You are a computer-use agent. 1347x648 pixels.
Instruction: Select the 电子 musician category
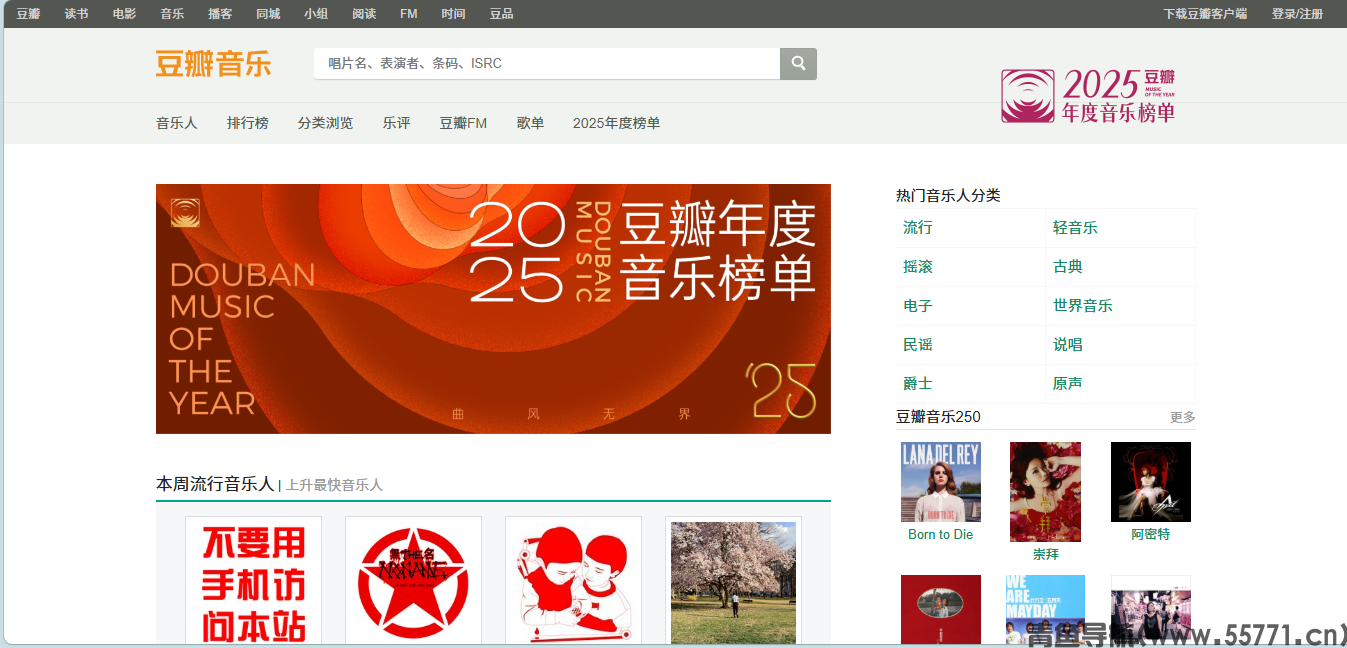(x=917, y=306)
